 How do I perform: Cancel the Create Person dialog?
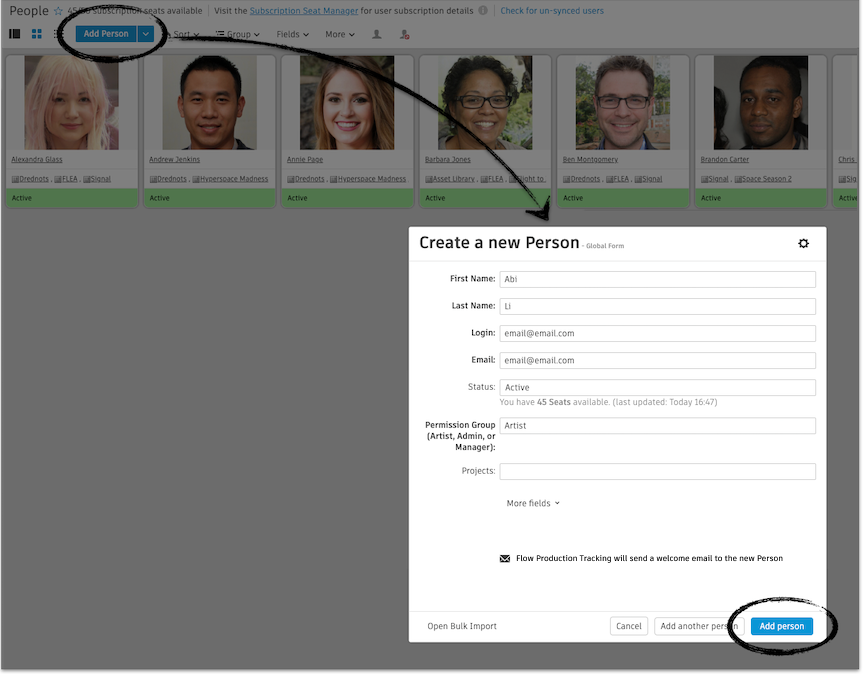click(628, 626)
